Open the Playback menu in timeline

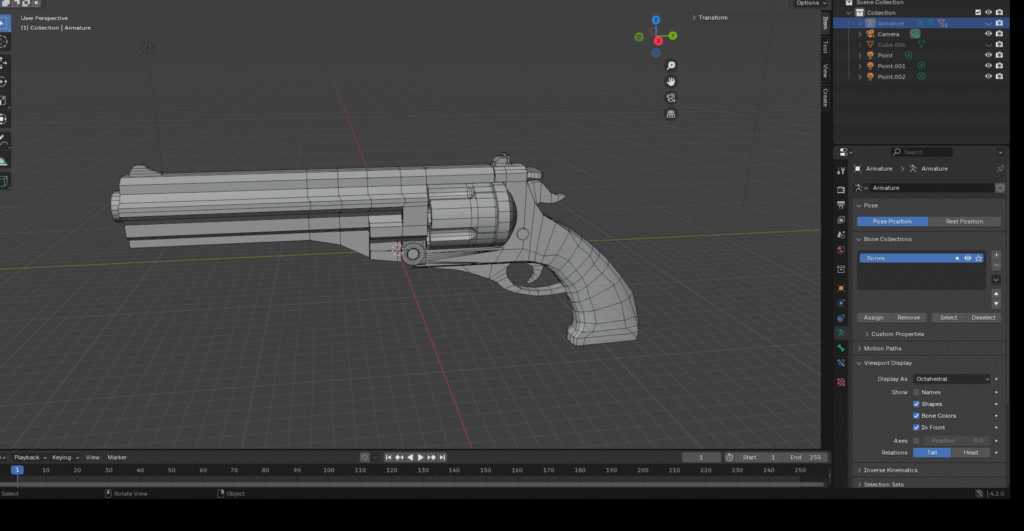tap(27, 457)
